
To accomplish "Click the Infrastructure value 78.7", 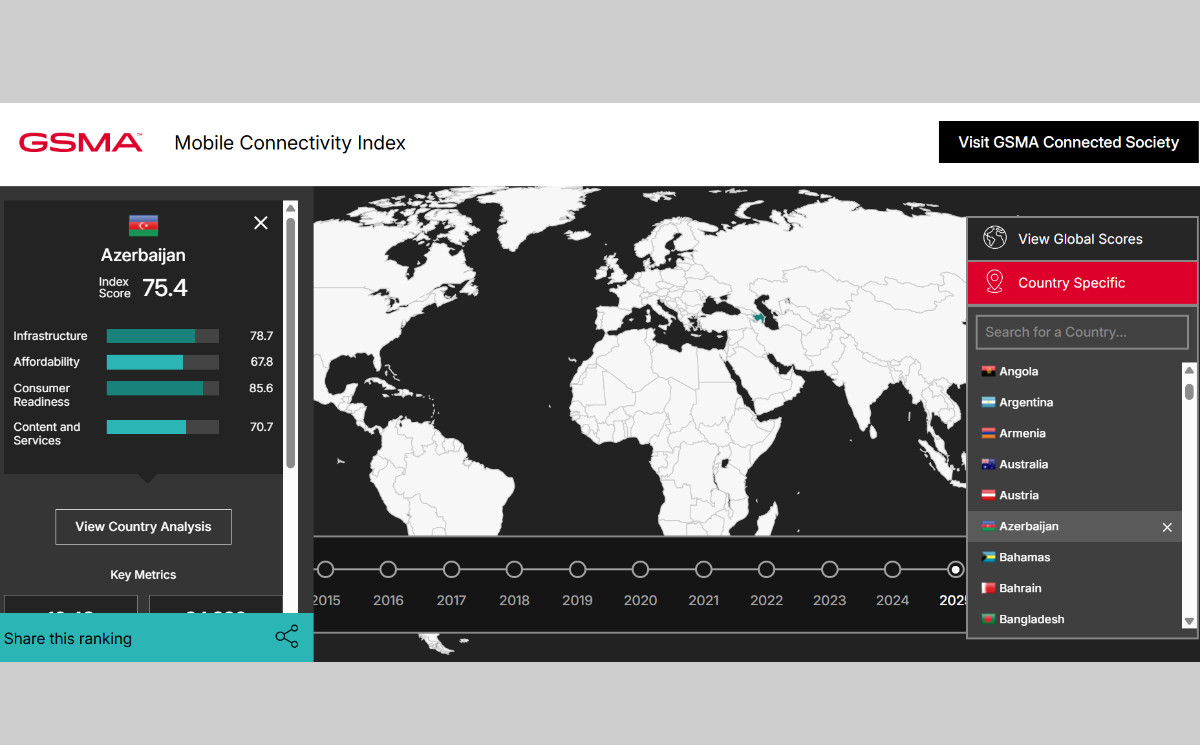I will click(x=261, y=336).
